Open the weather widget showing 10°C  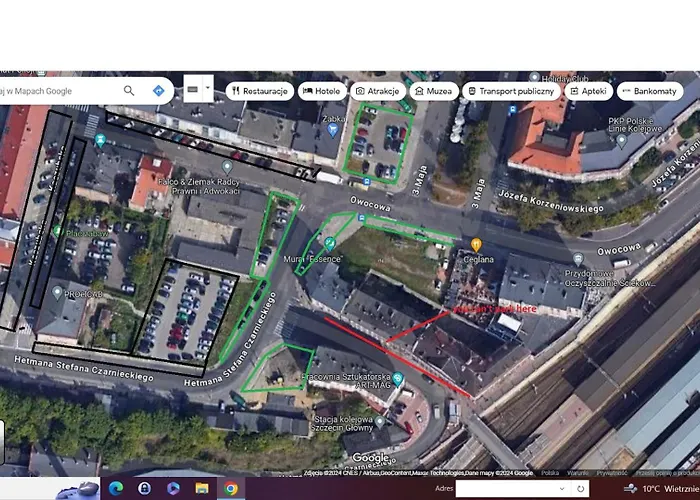pos(660,488)
